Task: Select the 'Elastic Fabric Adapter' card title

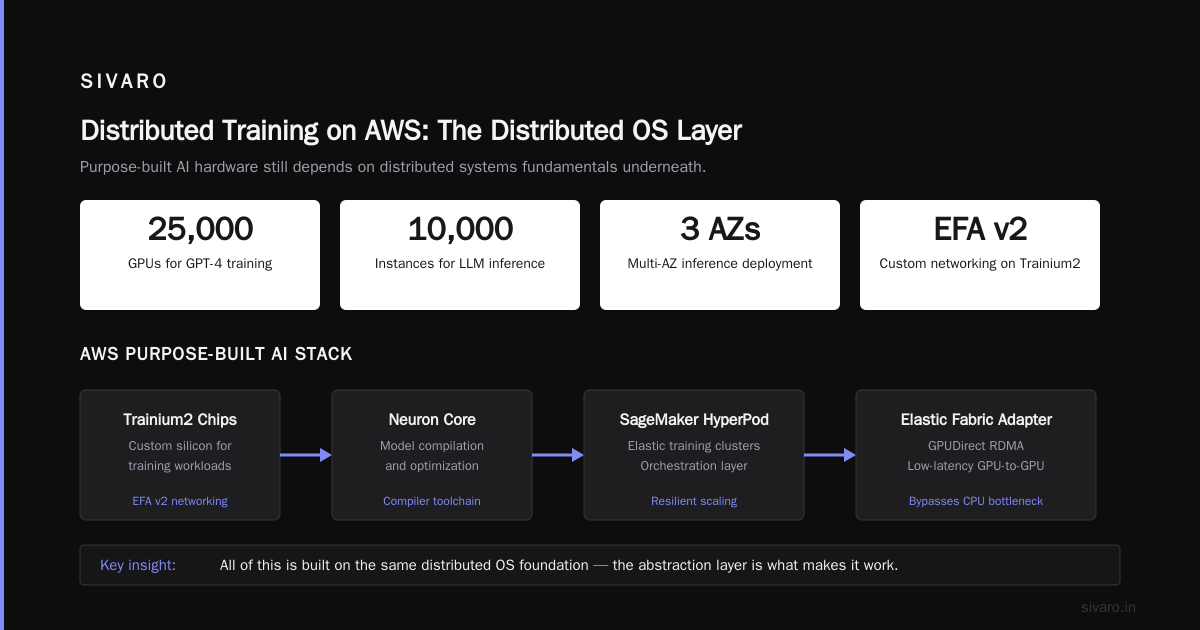Action: click(x=976, y=420)
